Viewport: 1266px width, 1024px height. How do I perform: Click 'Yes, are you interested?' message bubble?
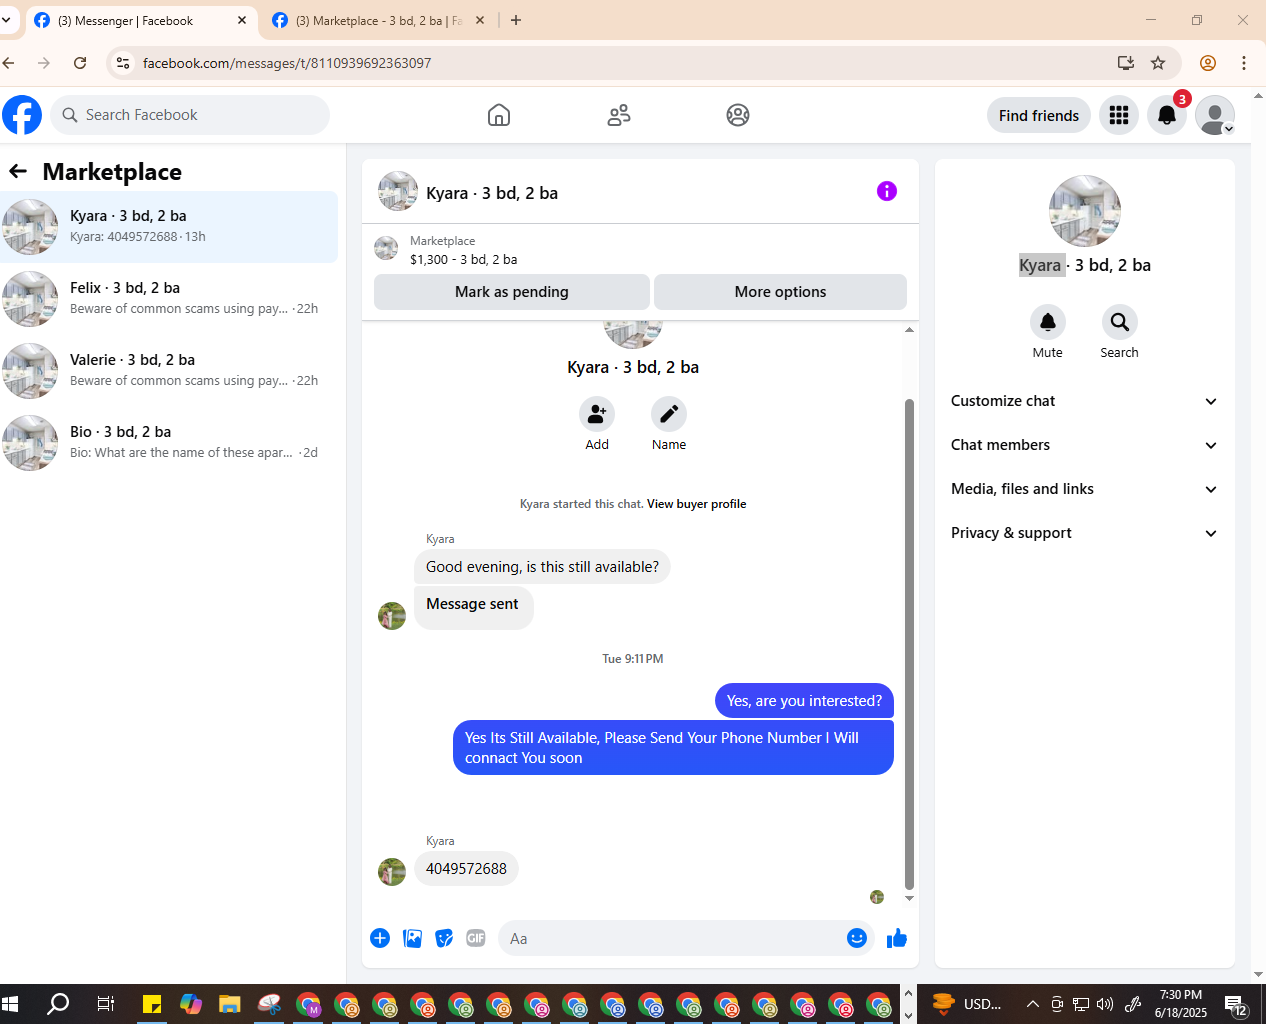(804, 701)
